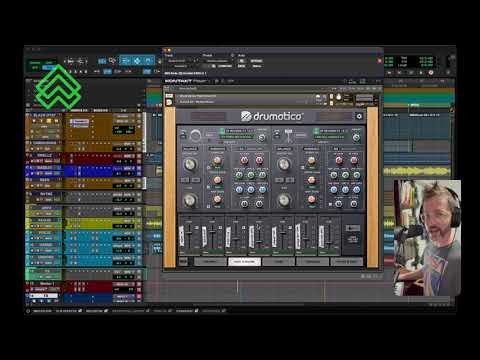Toggle the lock icon beside the hi-hat

tap(277, 135)
